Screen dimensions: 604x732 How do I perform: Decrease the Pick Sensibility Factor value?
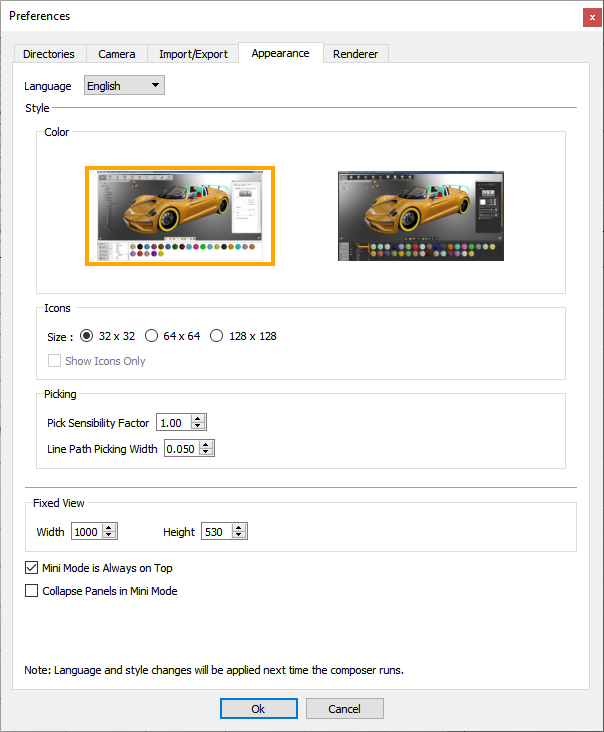pos(198,426)
